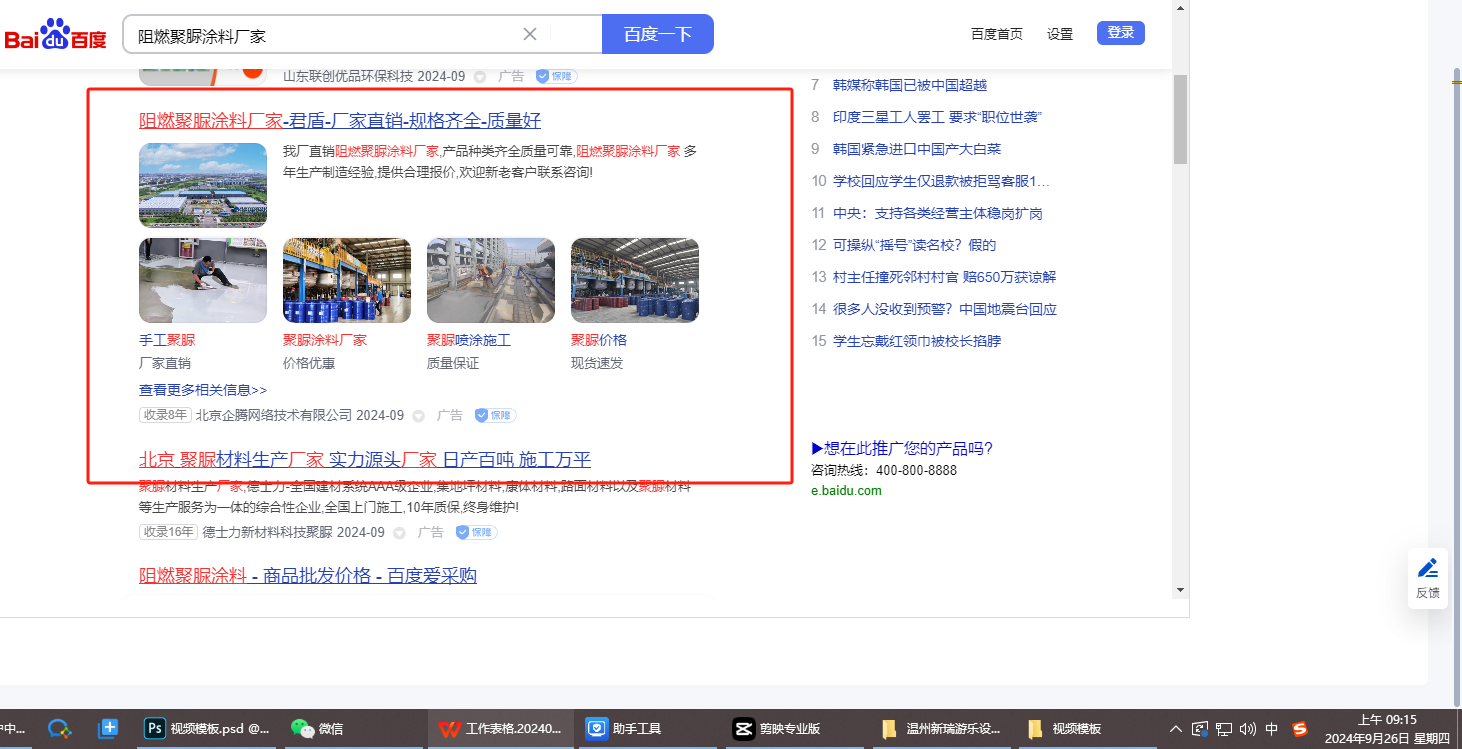Open the 反馈 feedback pencil icon

click(x=1428, y=568)
